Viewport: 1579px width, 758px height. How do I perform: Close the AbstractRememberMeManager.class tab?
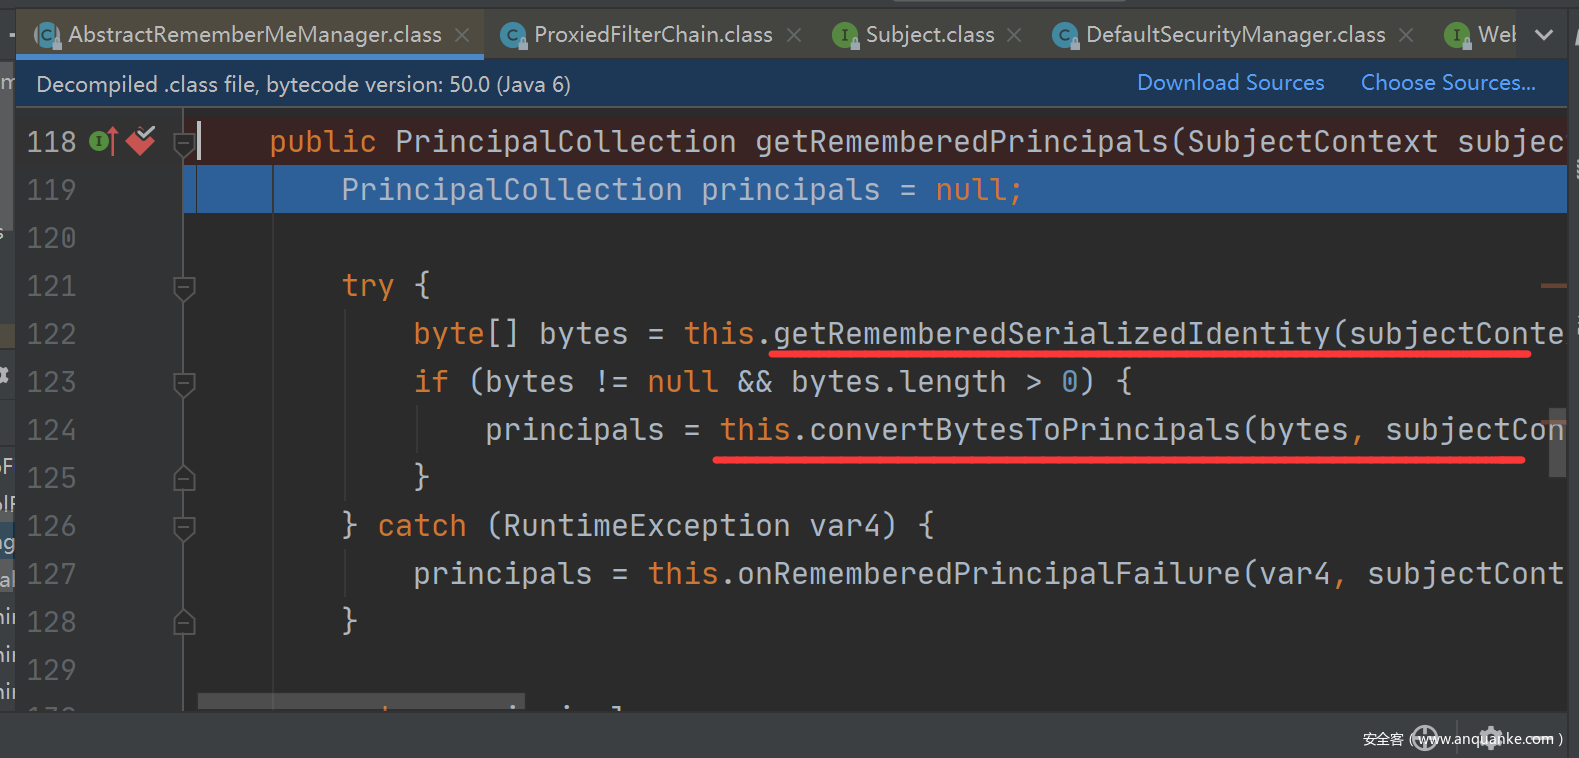(462, 35)
